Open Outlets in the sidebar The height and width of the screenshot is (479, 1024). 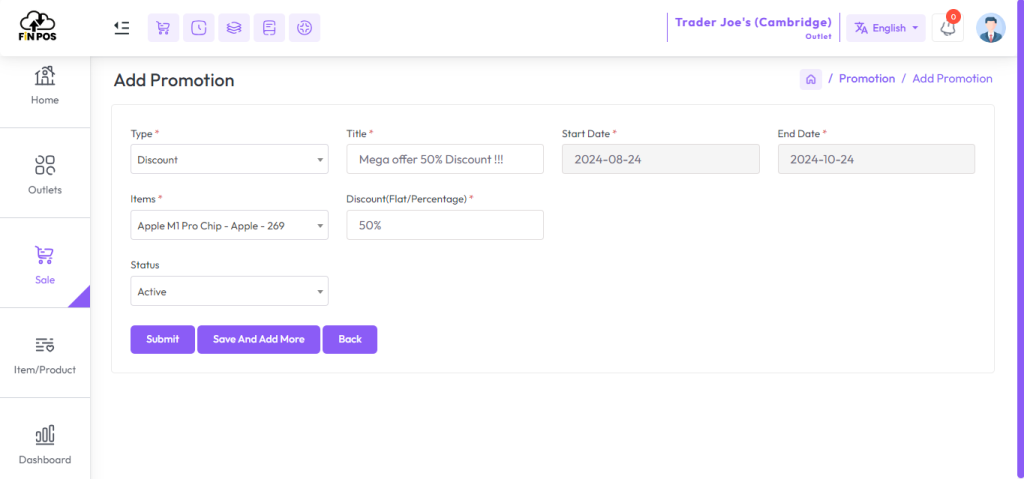click(x=44, y=173)
